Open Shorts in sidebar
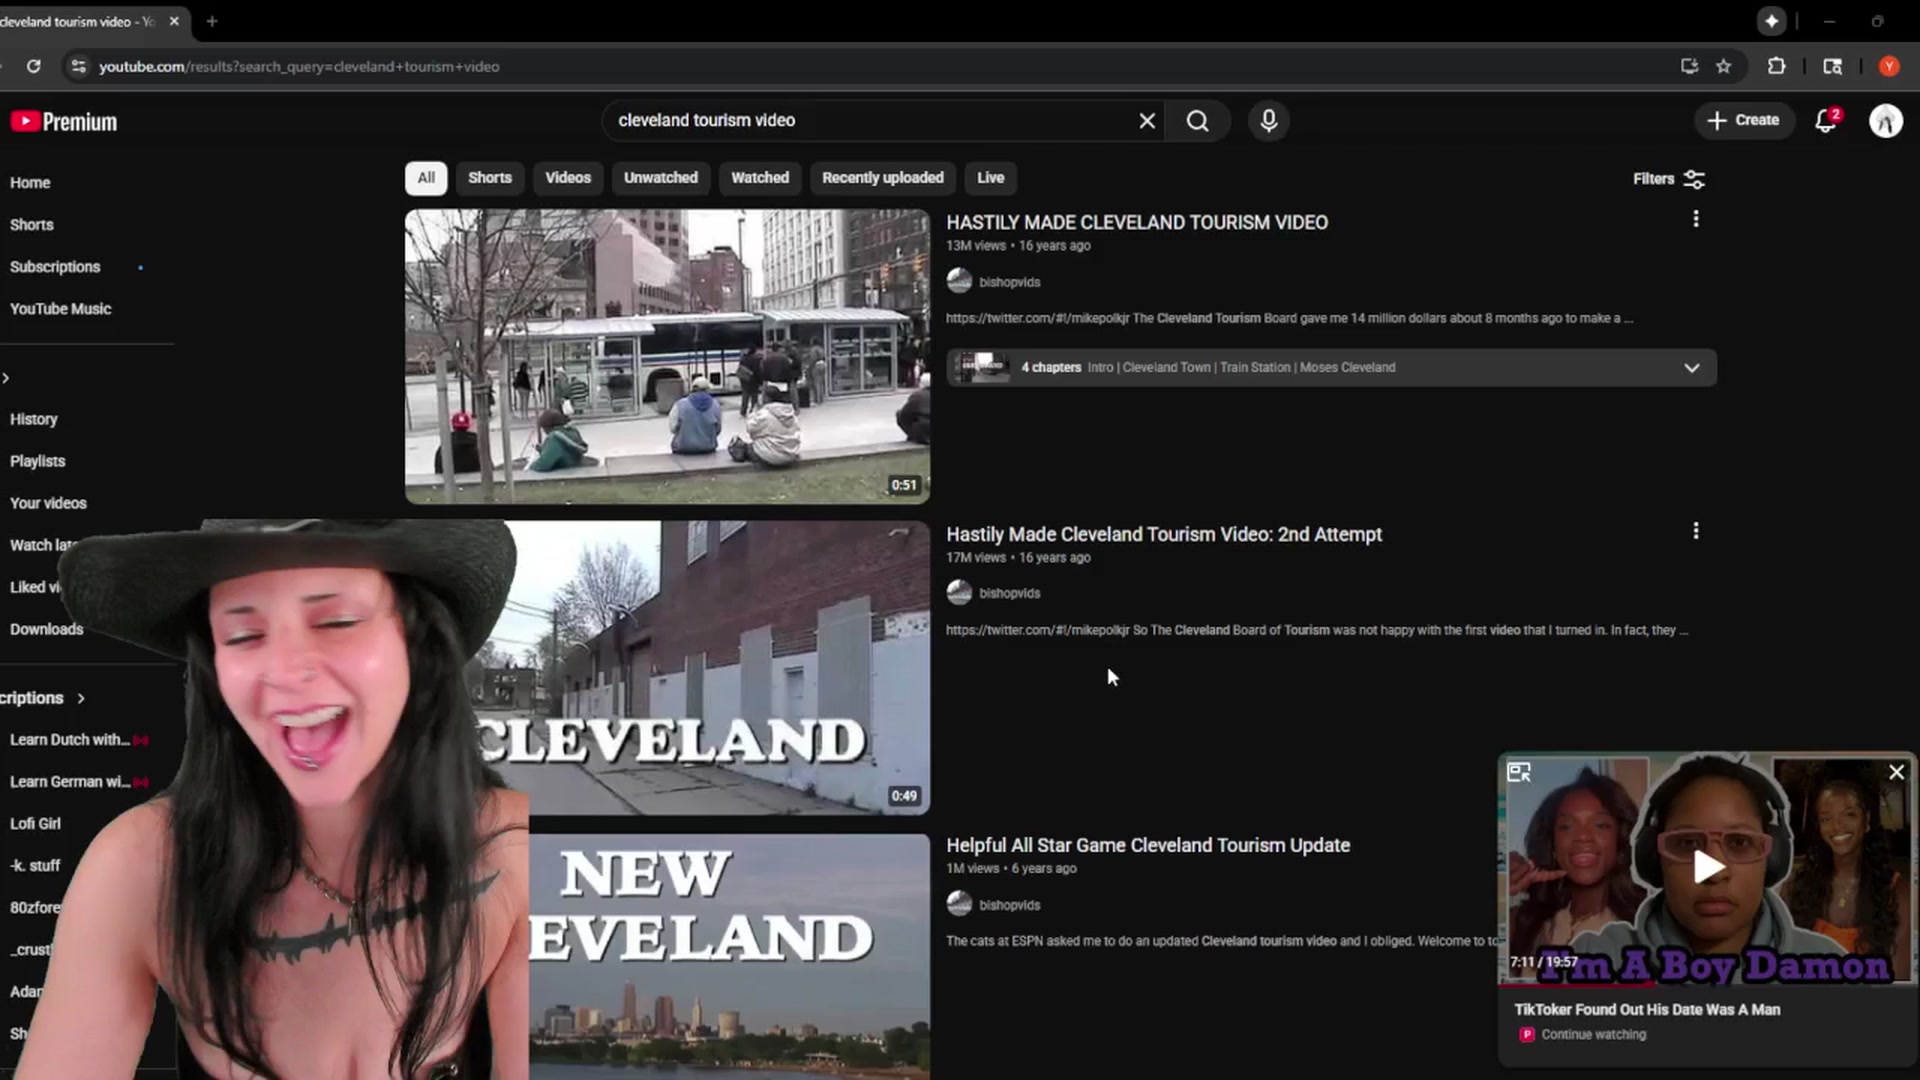The height and width of the screenshot is (1080, 1920). pyautogui.click(x=32, y=225)
